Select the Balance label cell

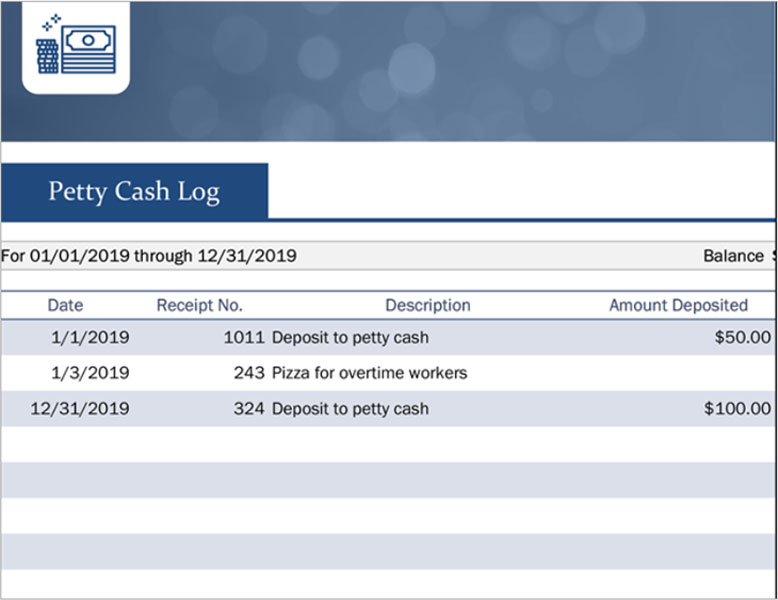click(x=732, y=256)
